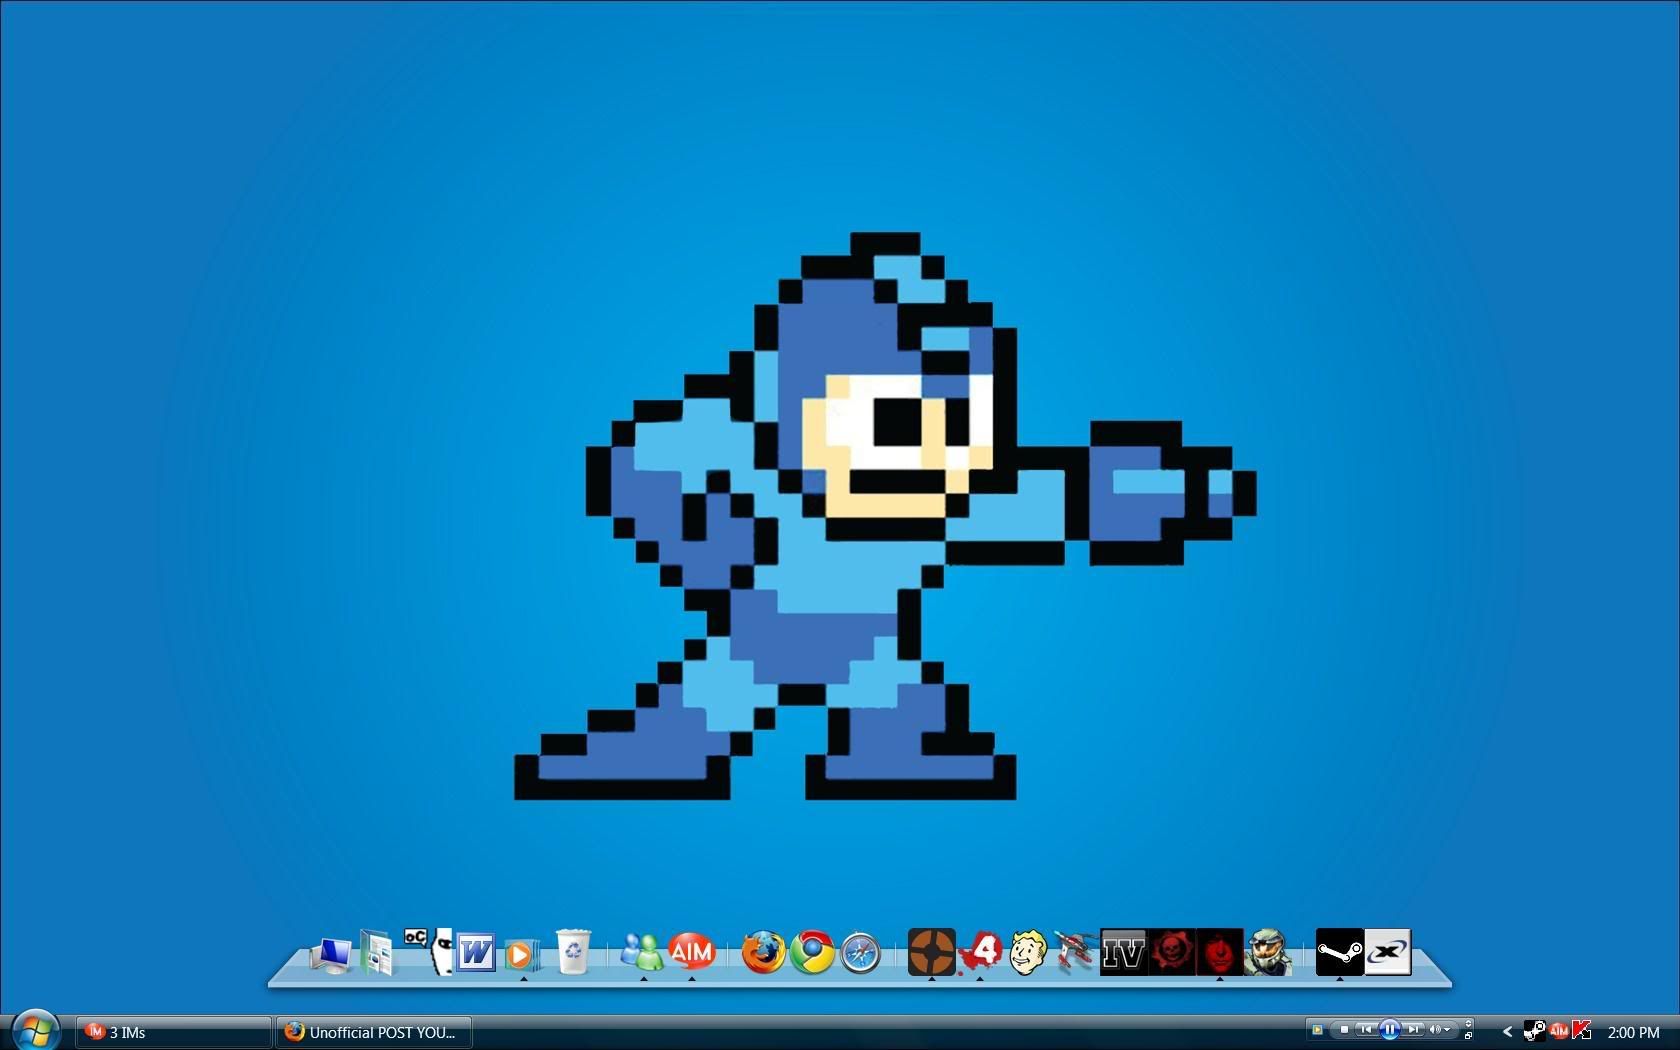1680x1050 pixels.
Task: Open the 3 IMs taskbar button
Action: pyautogui.click(x=173, y=1032)
